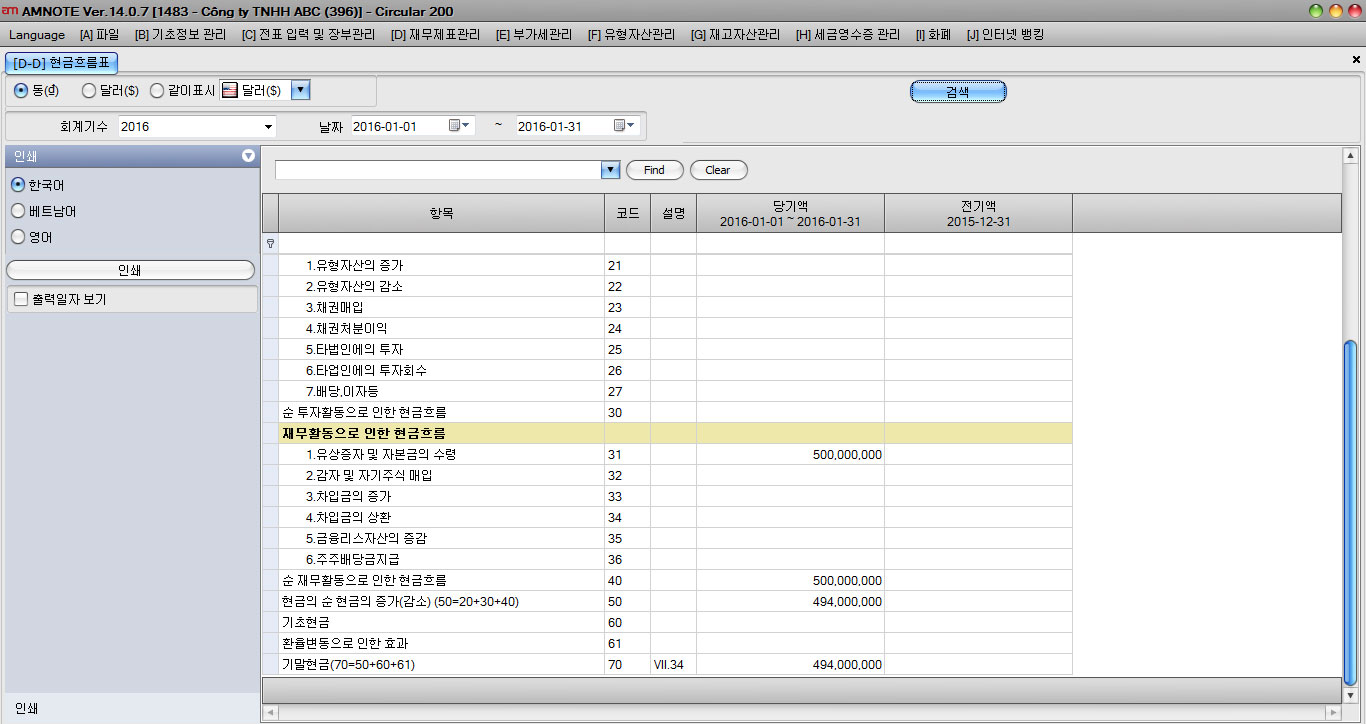
Task: Click the flag icon in the currency selector
Action: [x=229, y=90]
